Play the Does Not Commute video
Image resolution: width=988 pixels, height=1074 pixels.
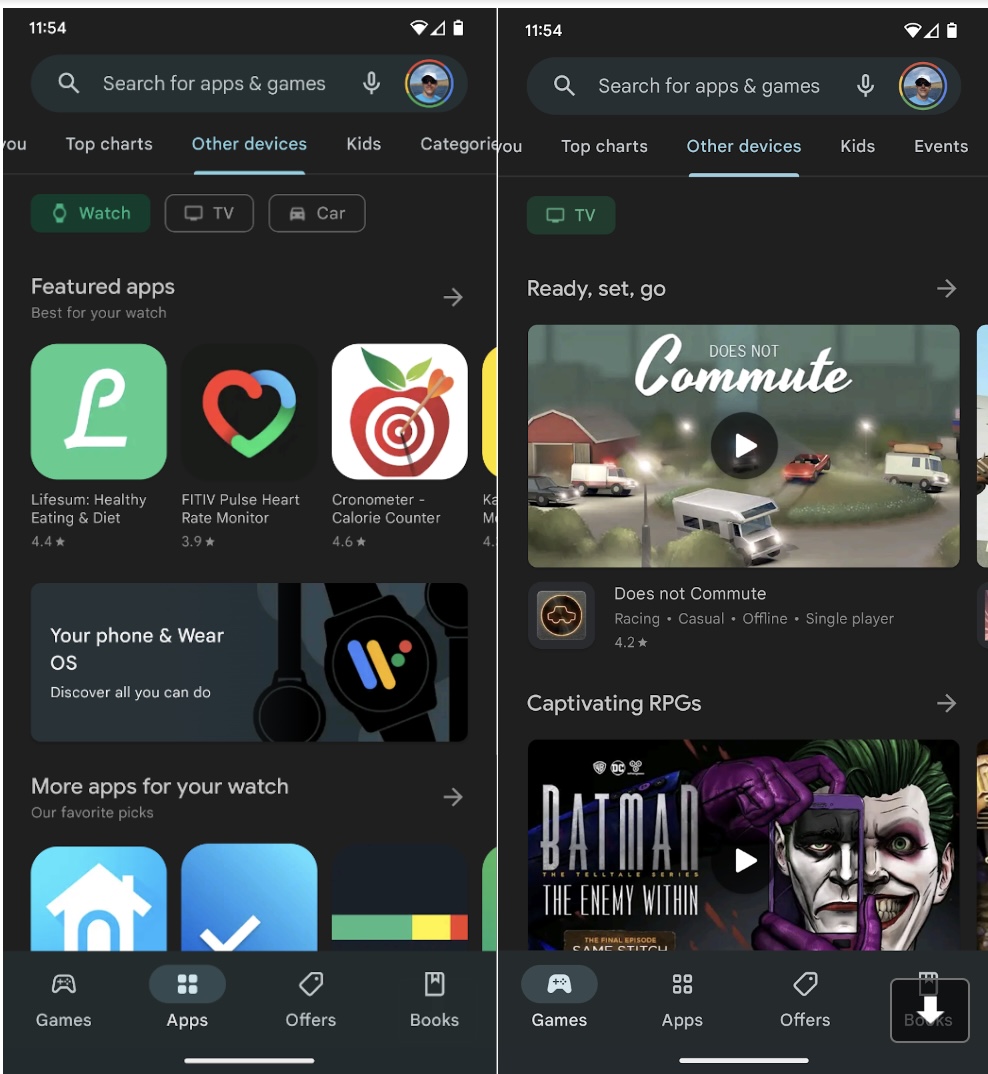coord(744,446)
